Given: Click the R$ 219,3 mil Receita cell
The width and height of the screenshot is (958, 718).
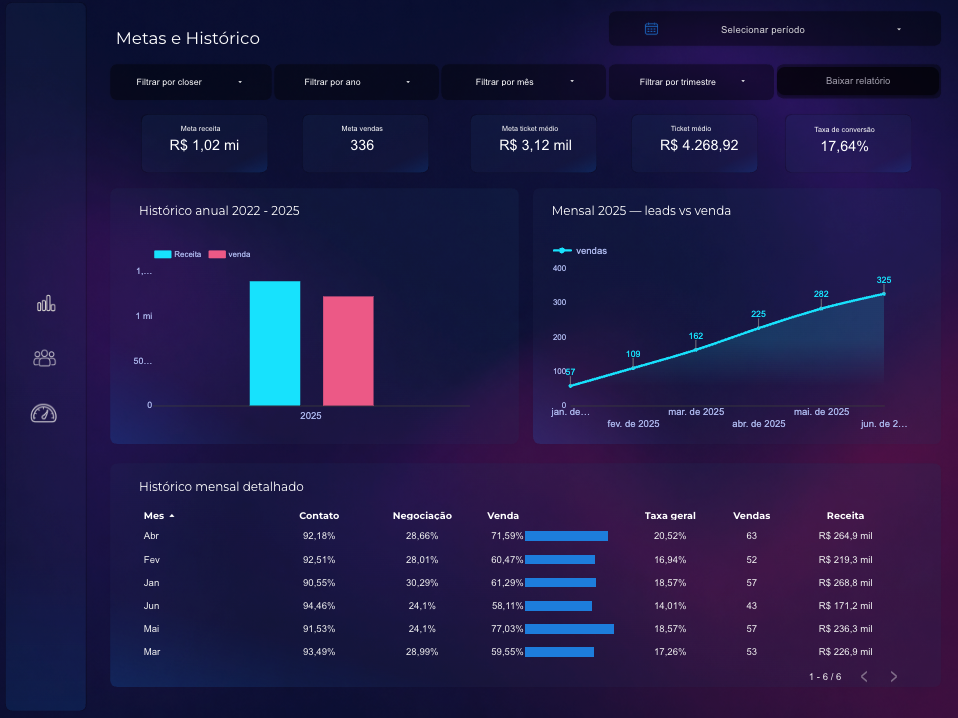Looking at the screenshot, I should click(x=846, y=560).
